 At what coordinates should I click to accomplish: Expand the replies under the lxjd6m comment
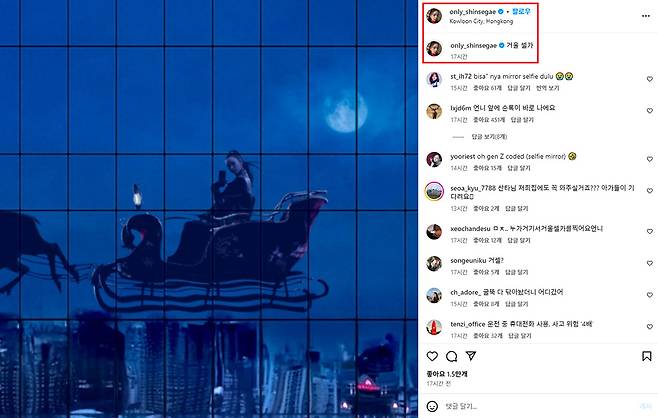489,137
